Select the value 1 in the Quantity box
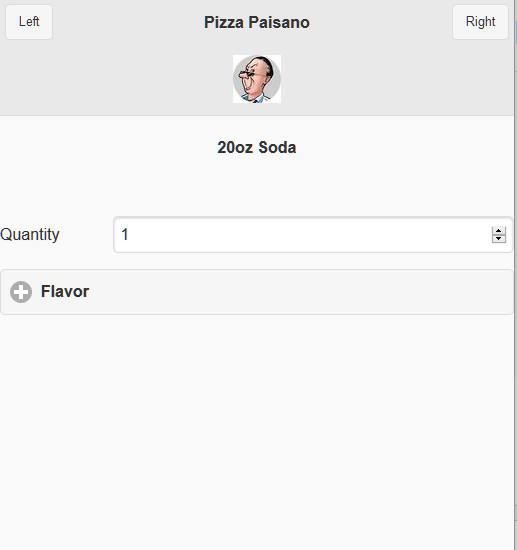 tap(125, 235)
